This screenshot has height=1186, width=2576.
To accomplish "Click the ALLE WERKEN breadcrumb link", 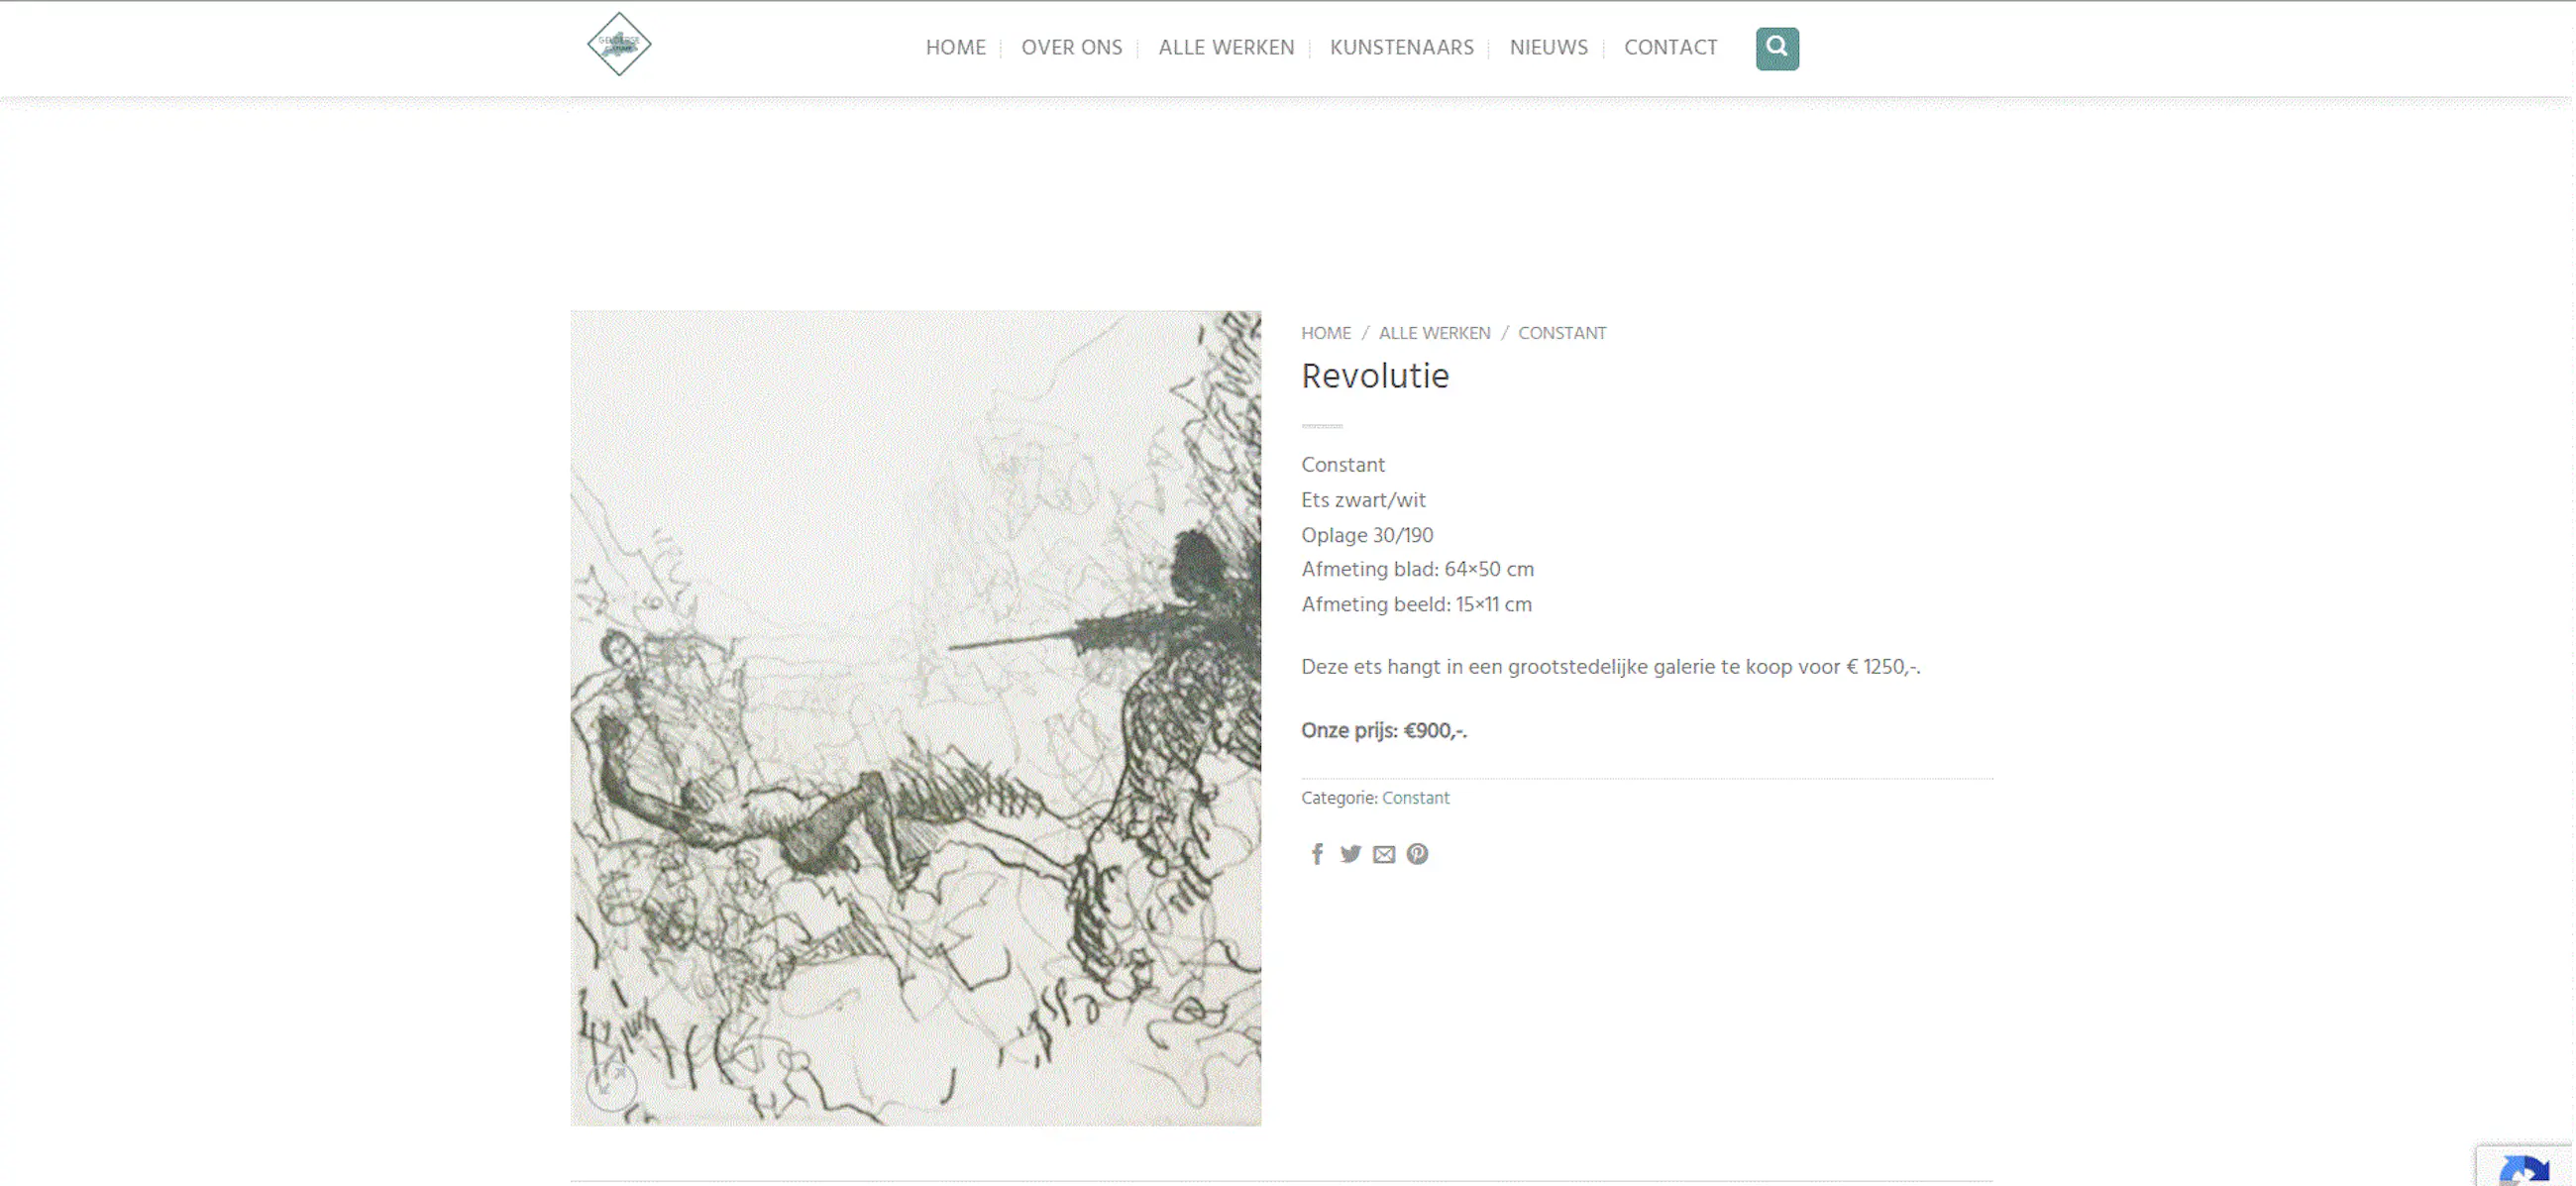I will [x=1434, y=333].
